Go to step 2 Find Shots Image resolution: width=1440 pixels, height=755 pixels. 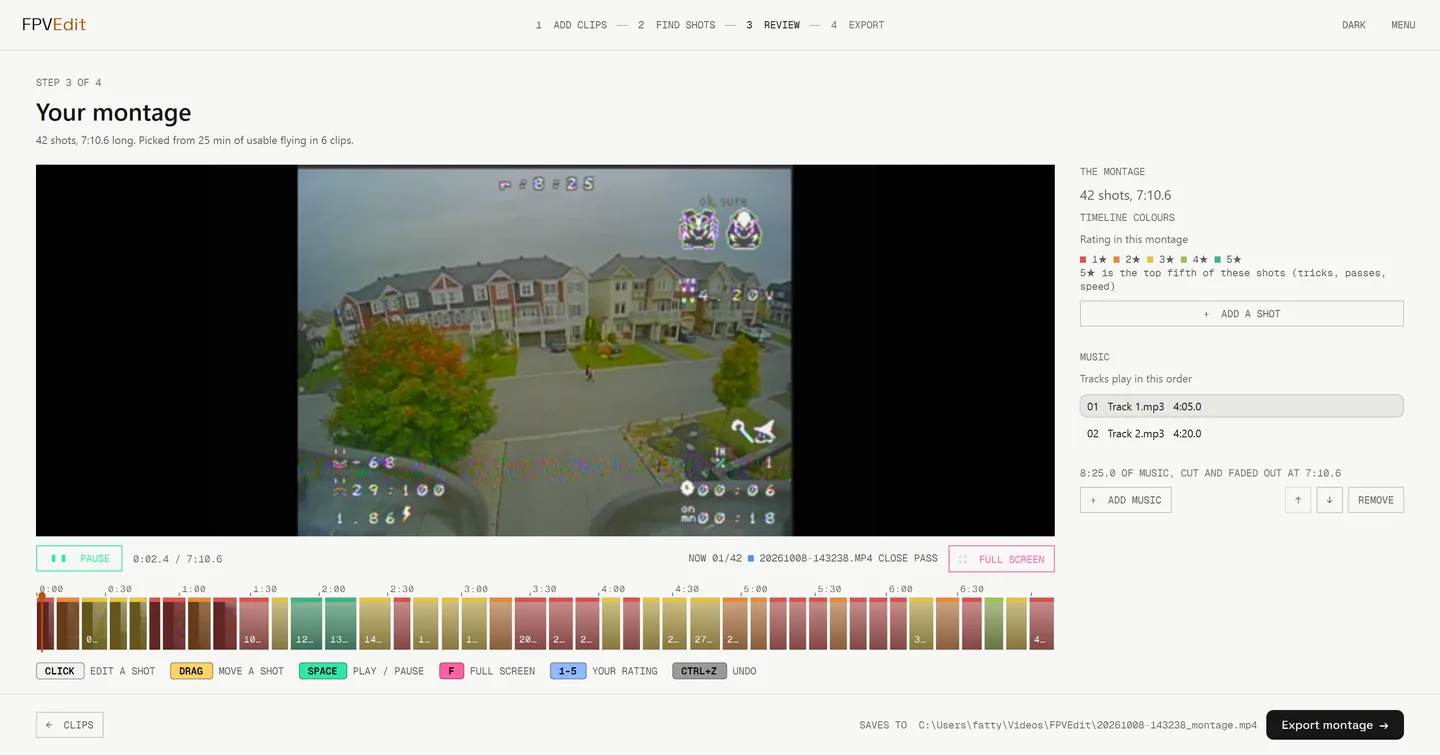[676, 25]
